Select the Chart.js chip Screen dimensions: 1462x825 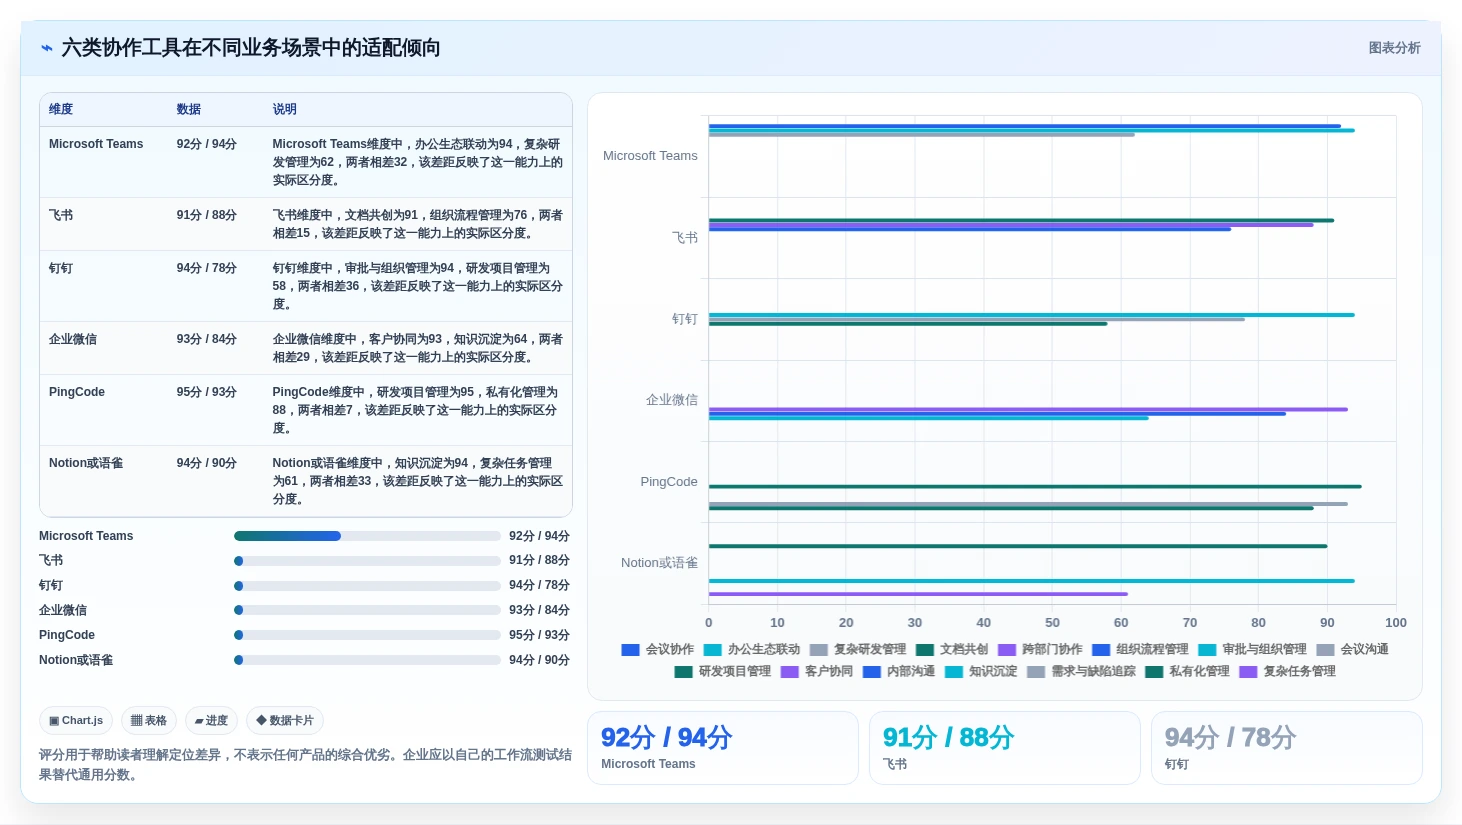(76, 720)
